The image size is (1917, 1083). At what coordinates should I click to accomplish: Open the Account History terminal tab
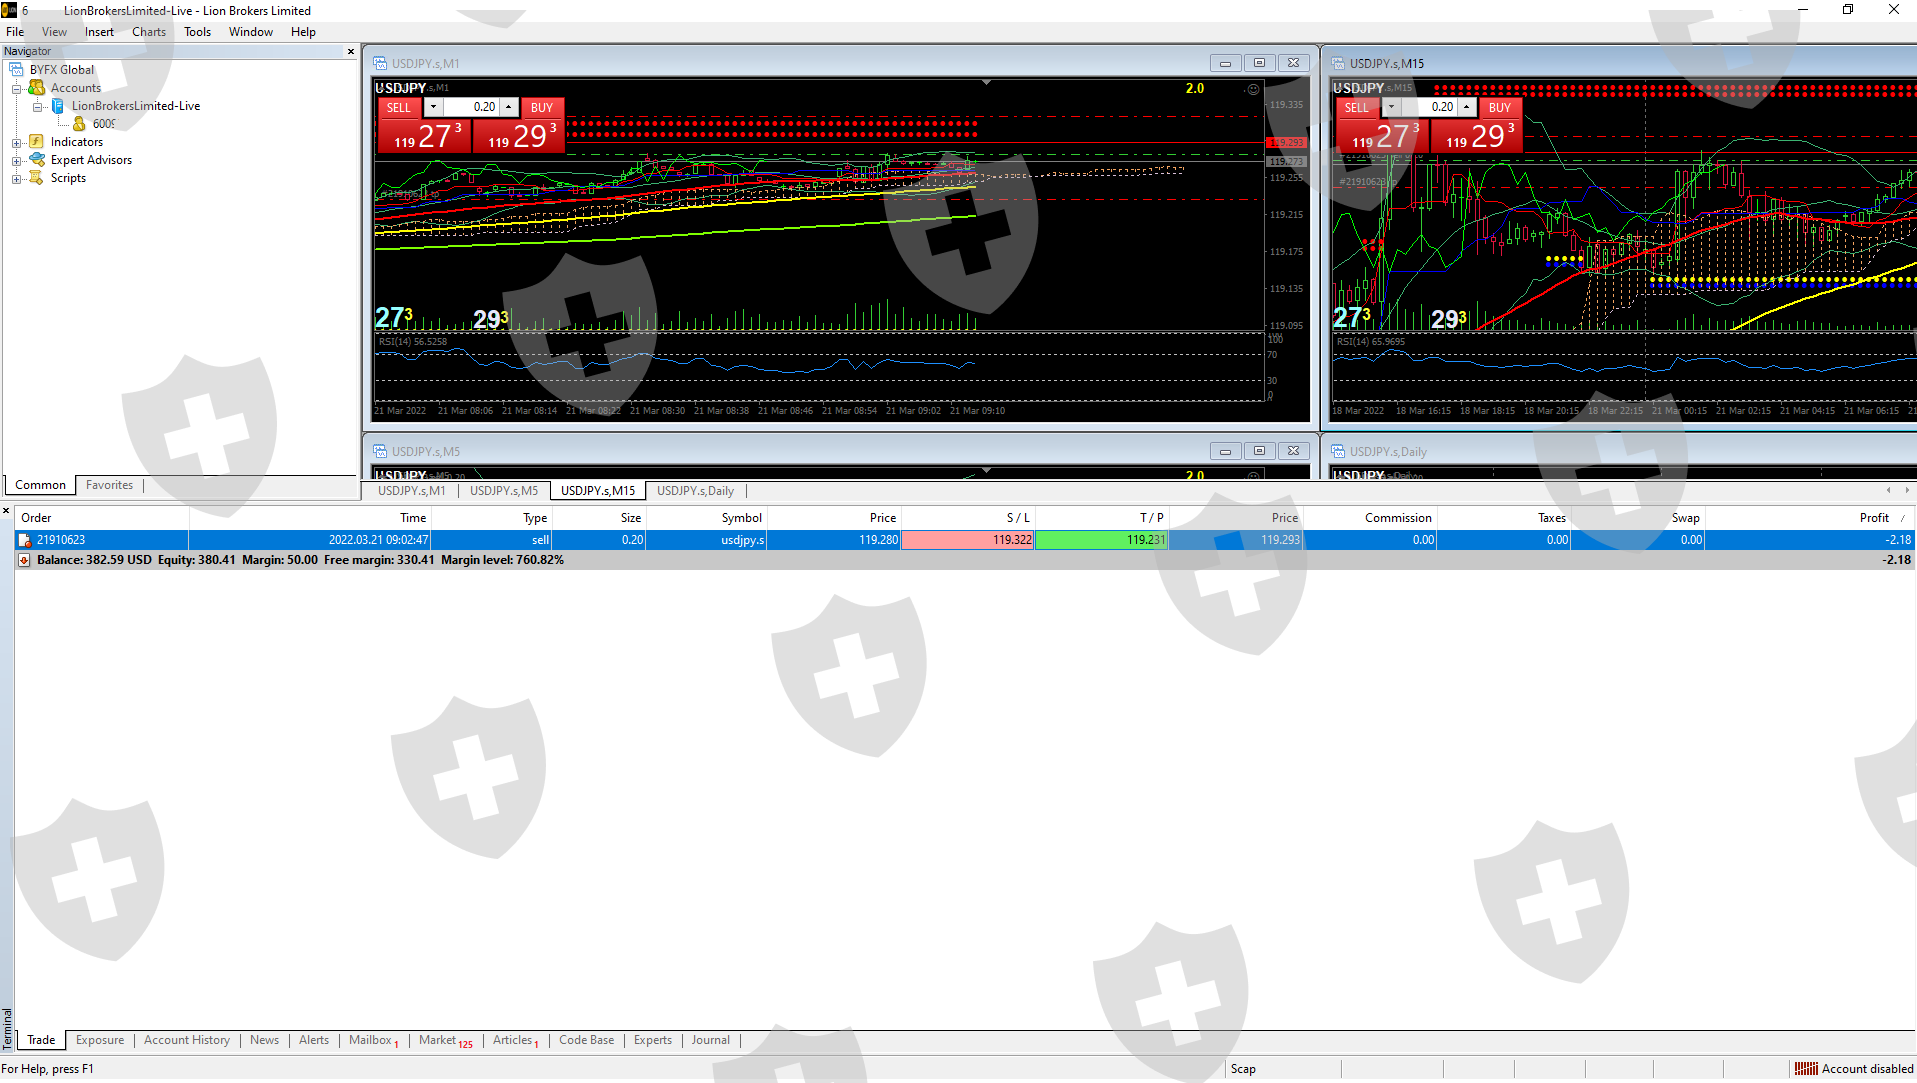187,1040
